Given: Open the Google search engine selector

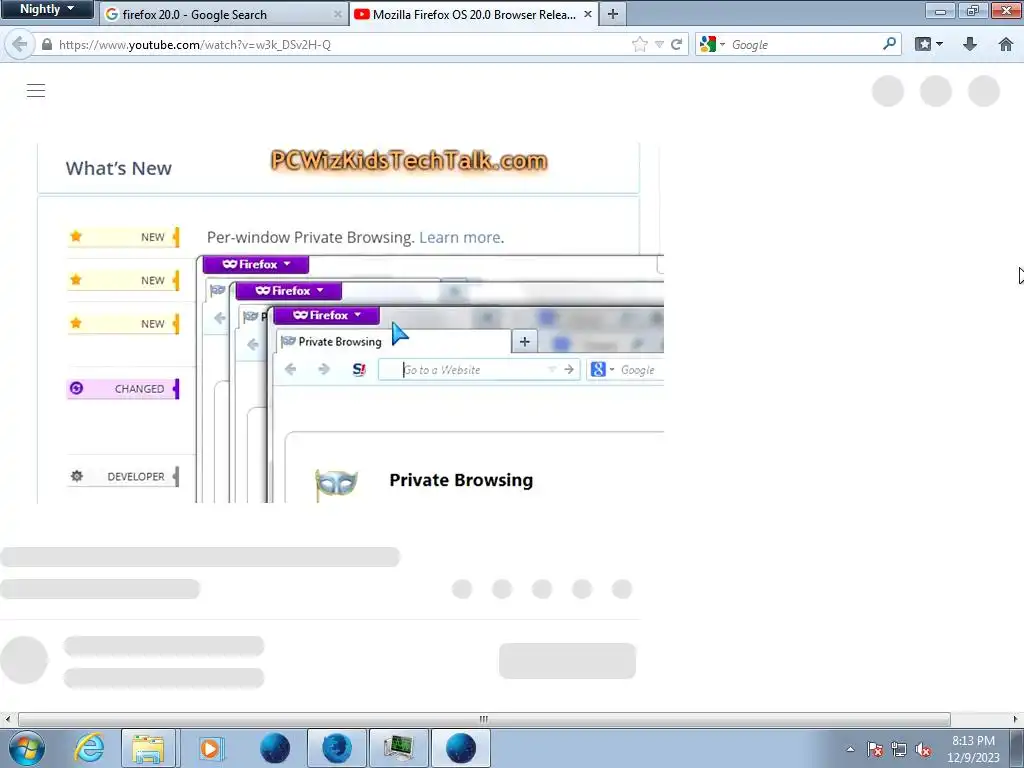Looking at the screenshot, I should 712,44.
